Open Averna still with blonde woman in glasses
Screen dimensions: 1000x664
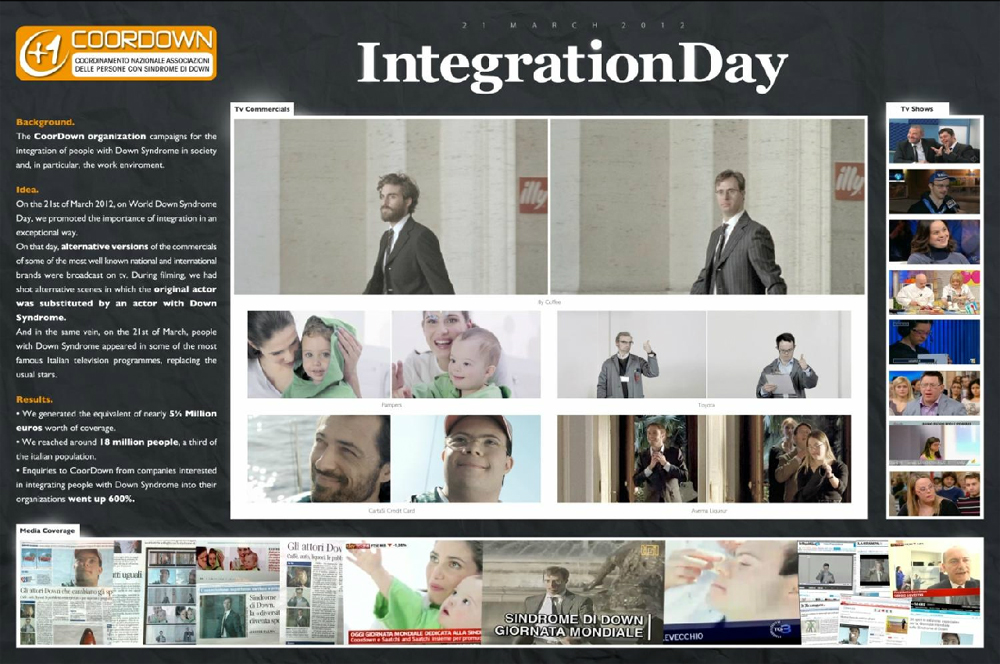[x=779, y=459]
